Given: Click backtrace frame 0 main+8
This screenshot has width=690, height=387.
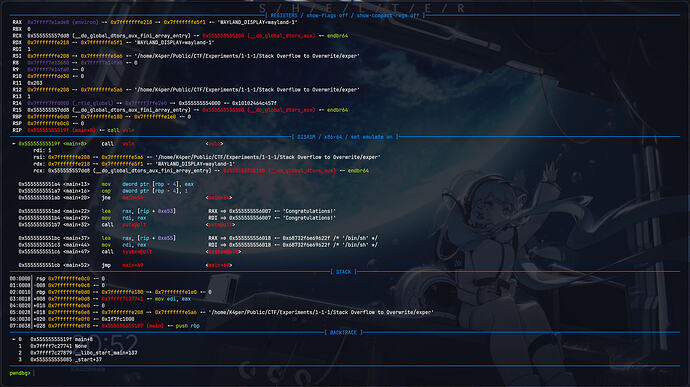Looking at the screenshot, I should (x=52, y=339).
